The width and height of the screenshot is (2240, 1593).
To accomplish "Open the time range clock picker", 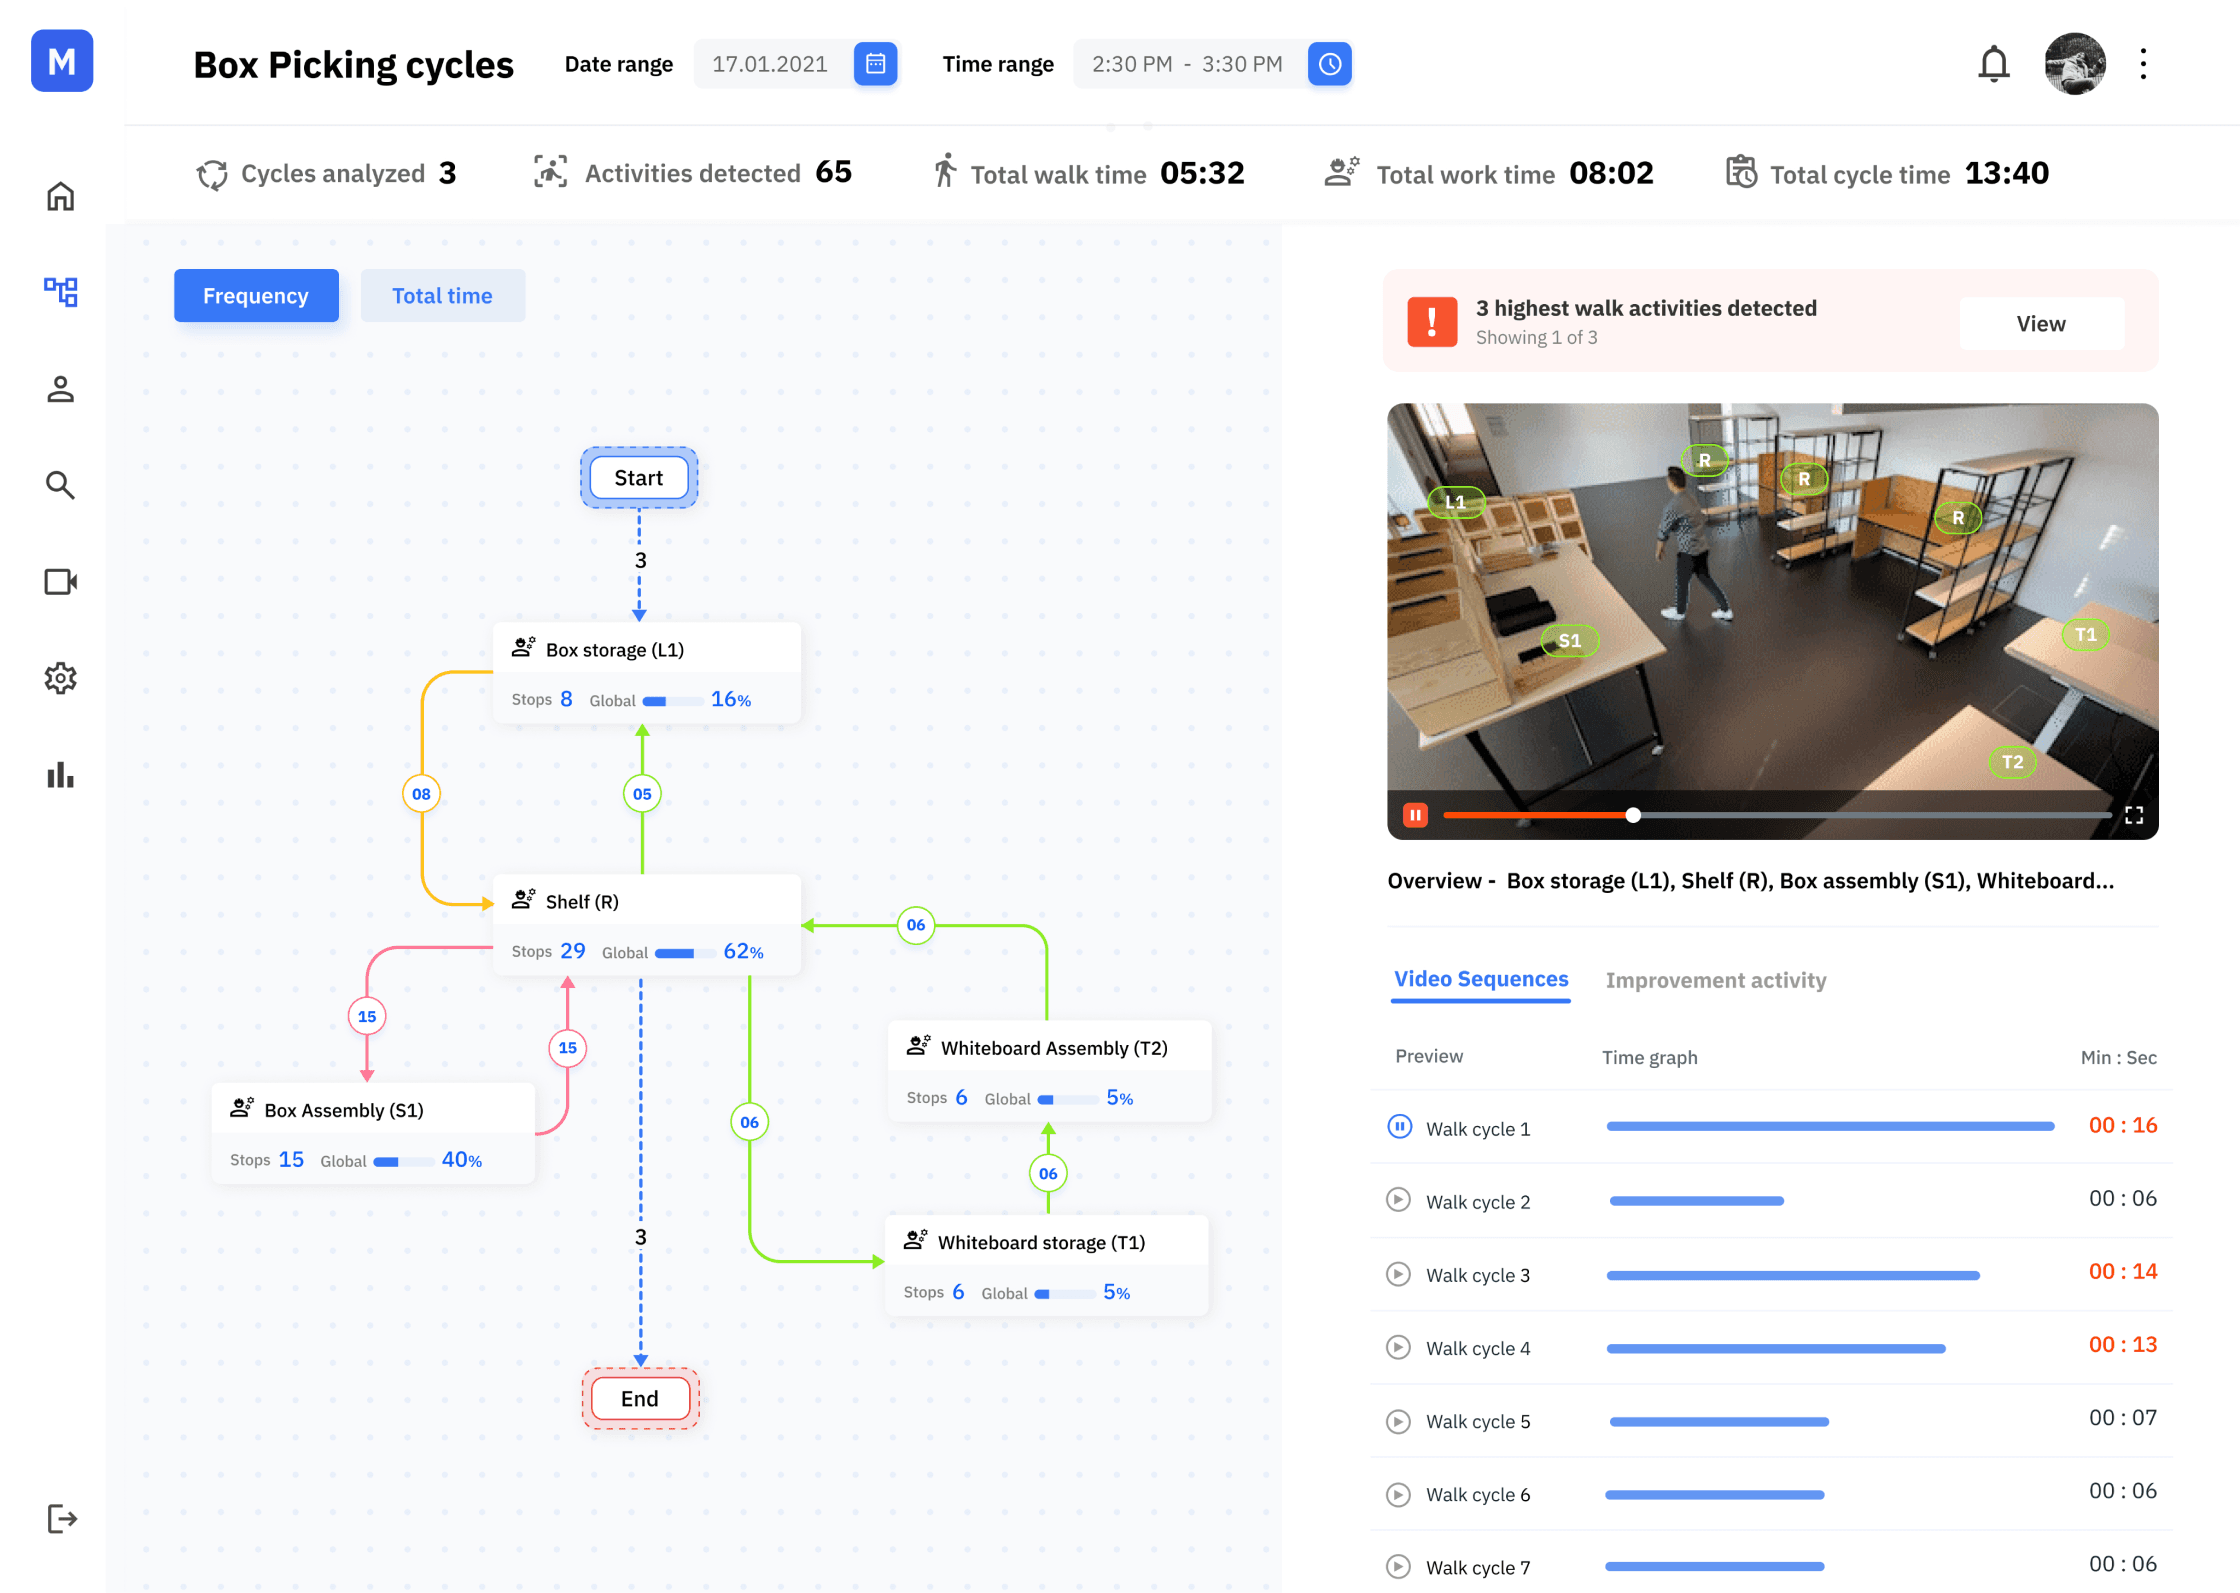I will click(1329, 64).
